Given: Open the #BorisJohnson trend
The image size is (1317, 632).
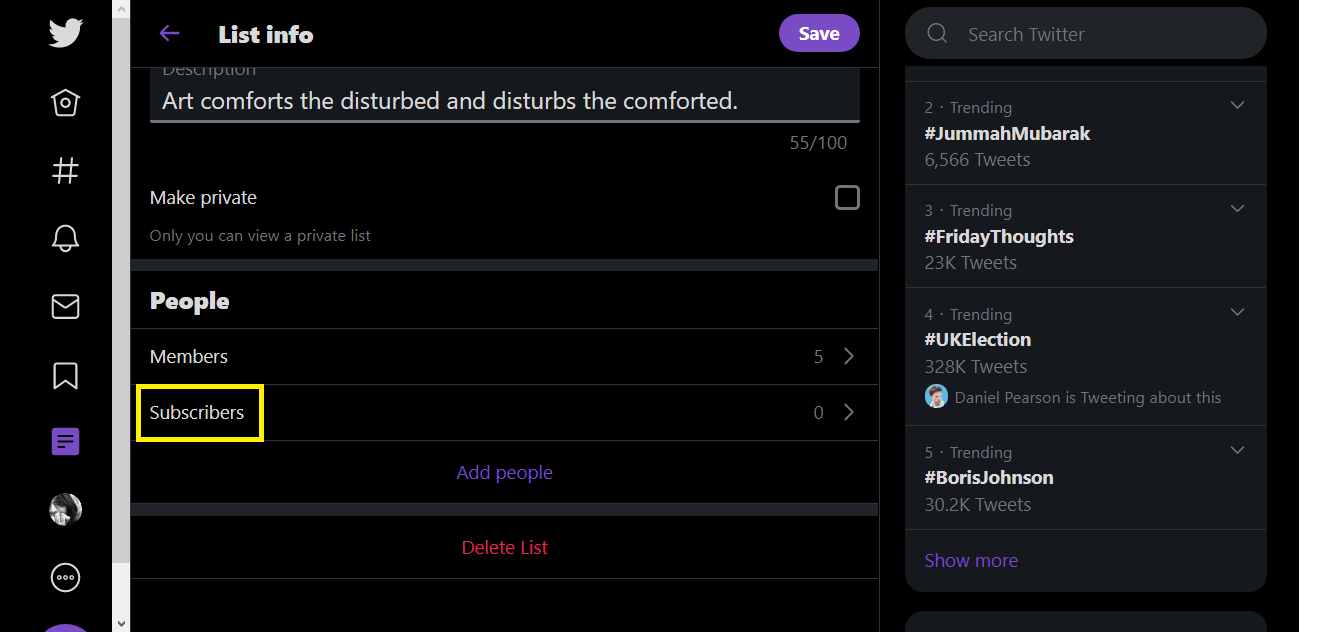Looking at the screenshot, I should (1085, 478).
